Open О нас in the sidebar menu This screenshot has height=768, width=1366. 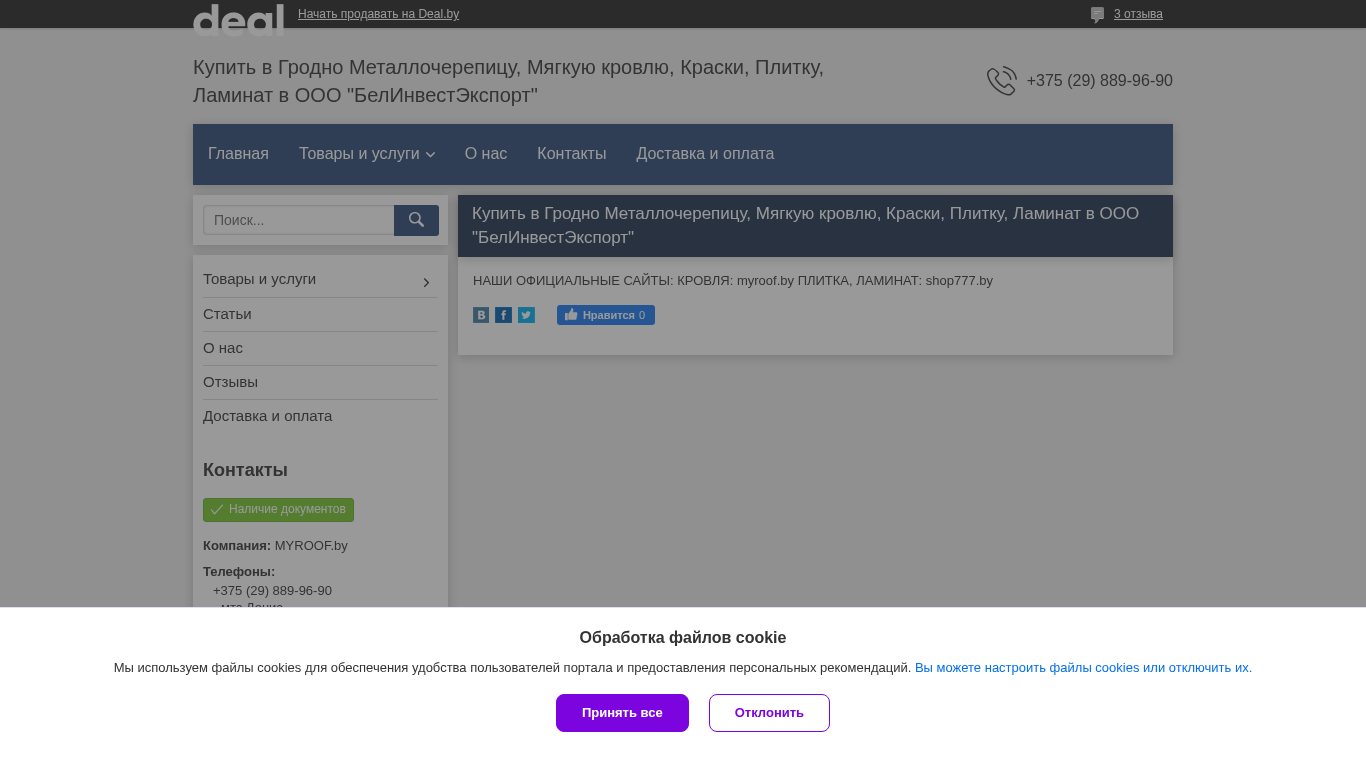coord(223,348)
